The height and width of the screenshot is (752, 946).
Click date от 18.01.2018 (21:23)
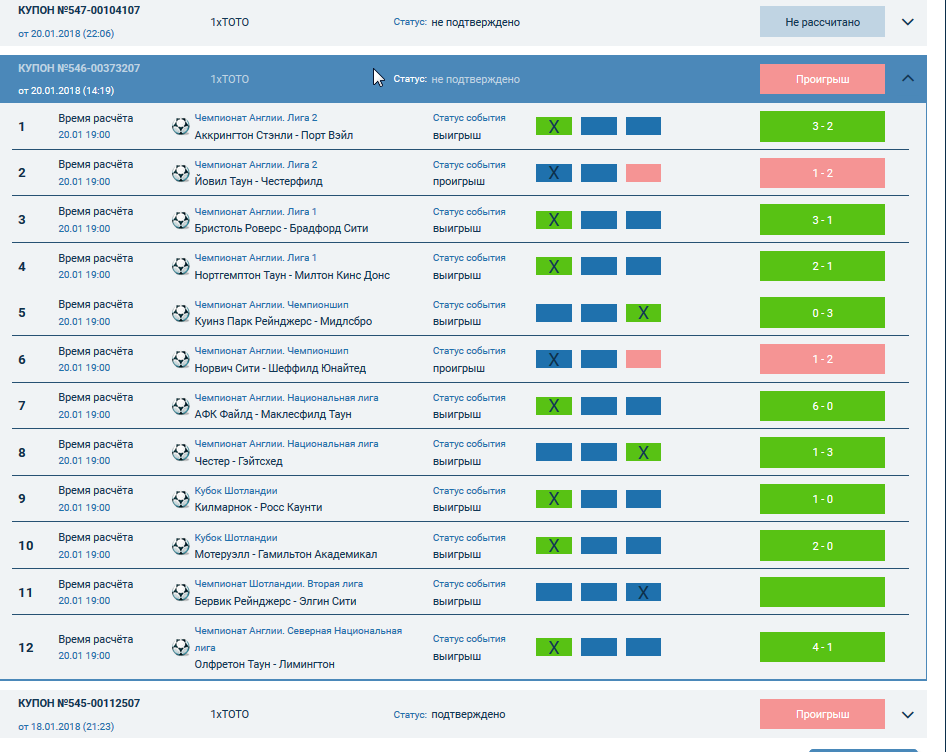click(x=66, y=727)
